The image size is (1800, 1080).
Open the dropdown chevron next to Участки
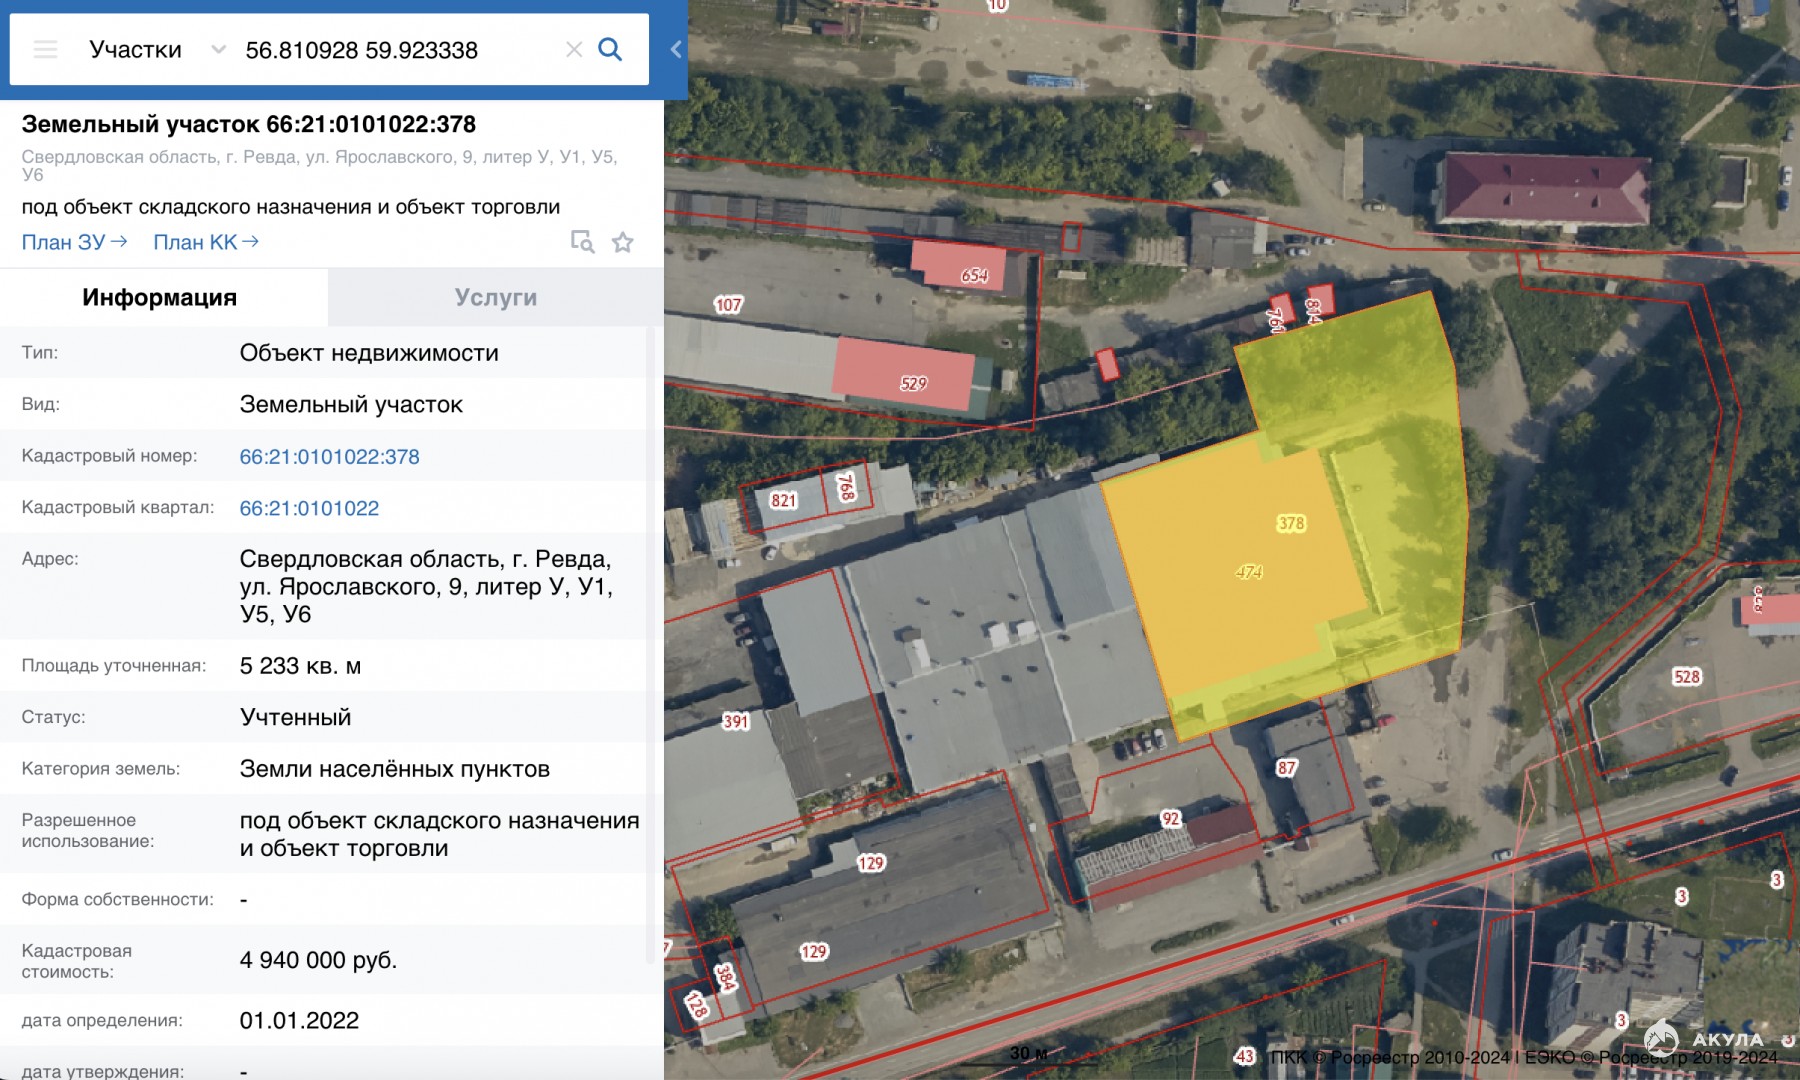(x=218, y=49)
